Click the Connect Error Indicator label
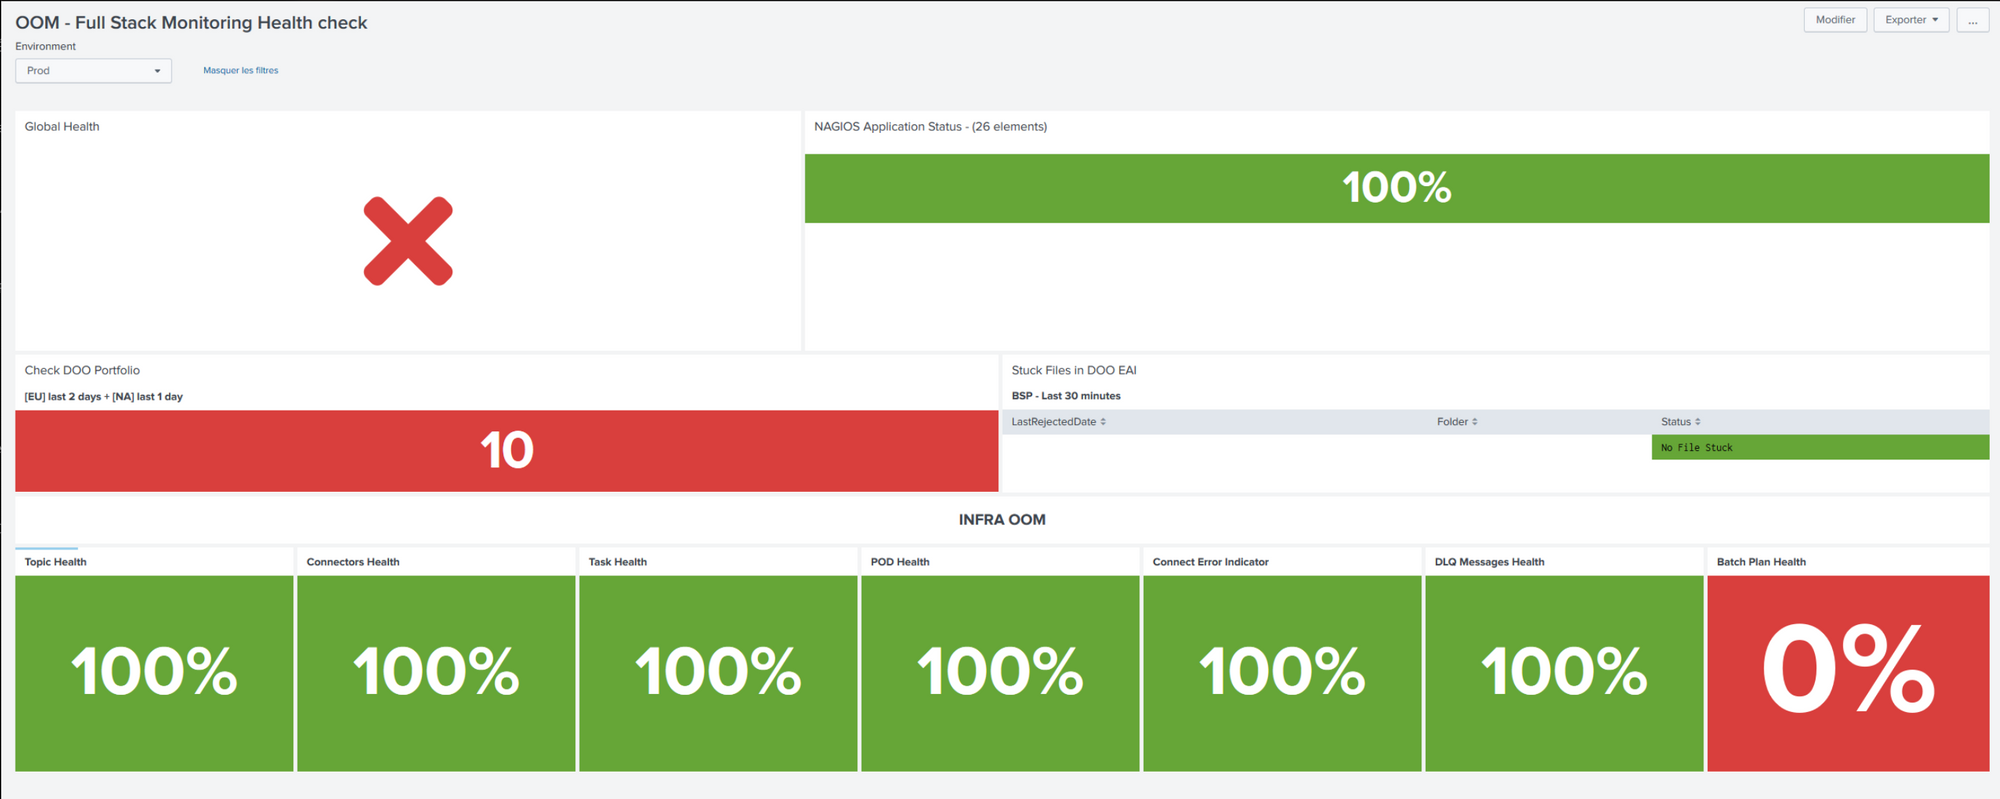2000x799 pixels. (x=1210, y=562)
